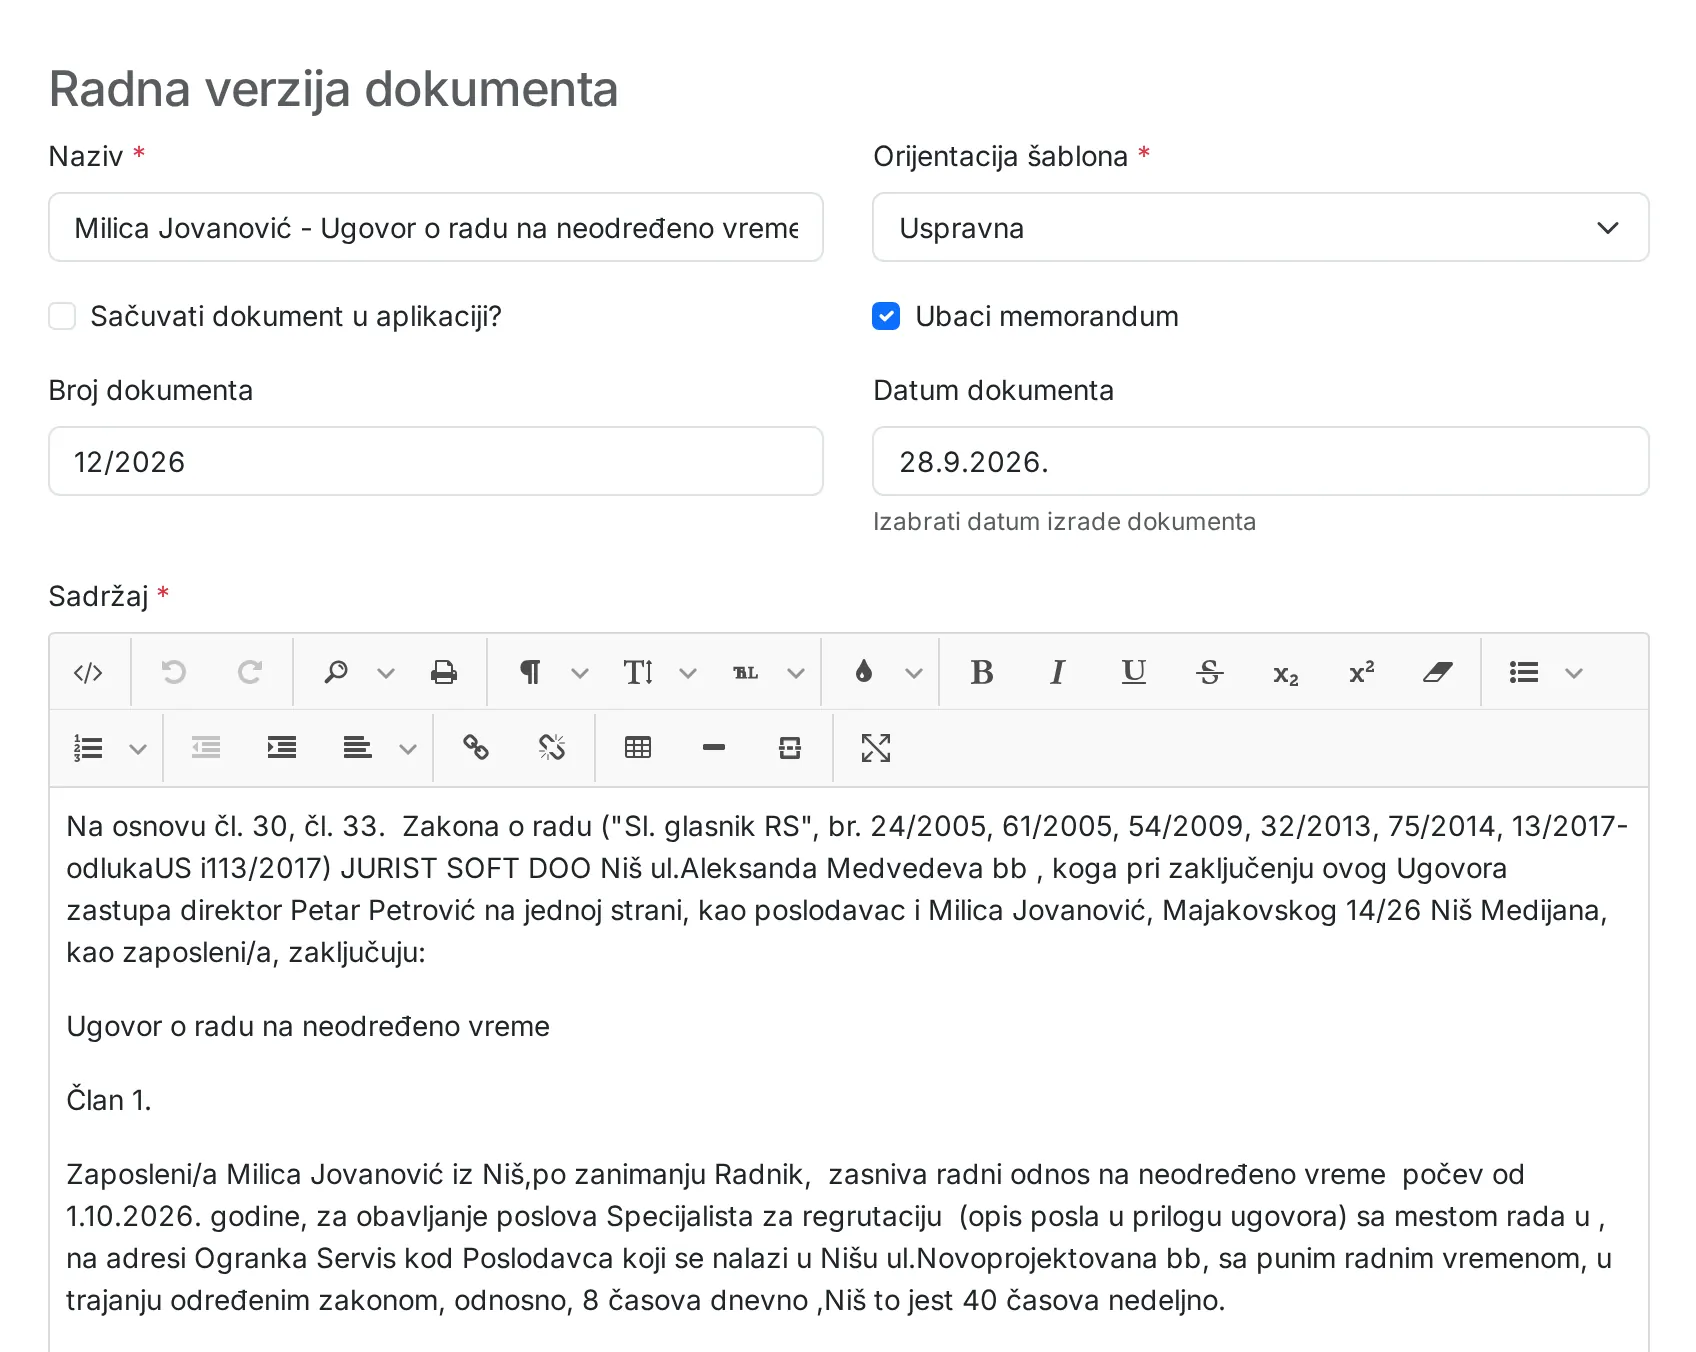Image resolution: width=1696 pixels, height=1352 pixels.
Task: Click 'Ubaci memorandum' label text
Action: click(1047, 317)
